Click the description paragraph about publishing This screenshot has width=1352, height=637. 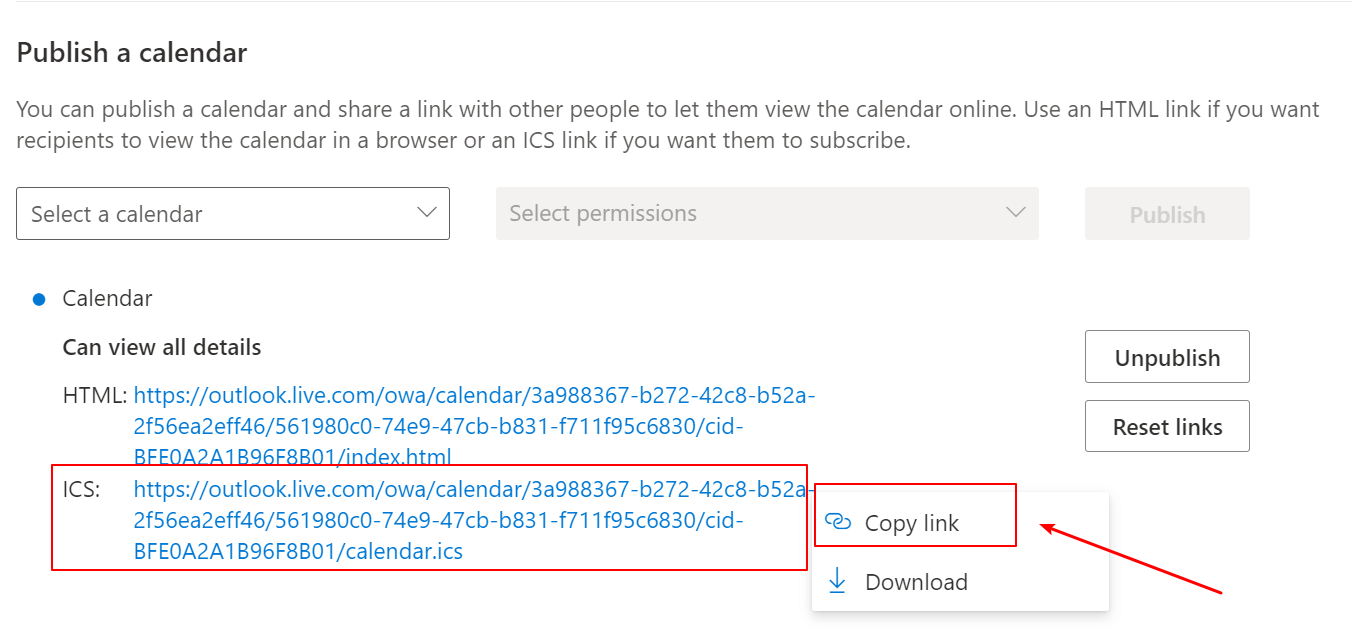point(668,125)
